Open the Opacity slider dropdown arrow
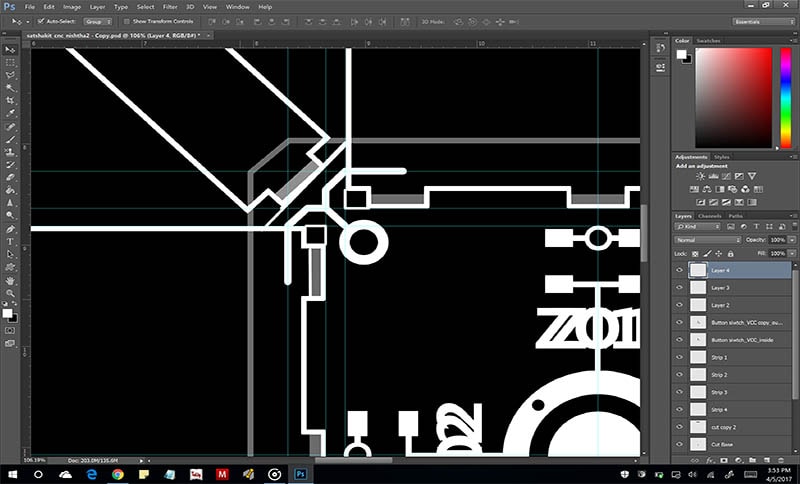The image size is (800, 484). coord(792,240)
